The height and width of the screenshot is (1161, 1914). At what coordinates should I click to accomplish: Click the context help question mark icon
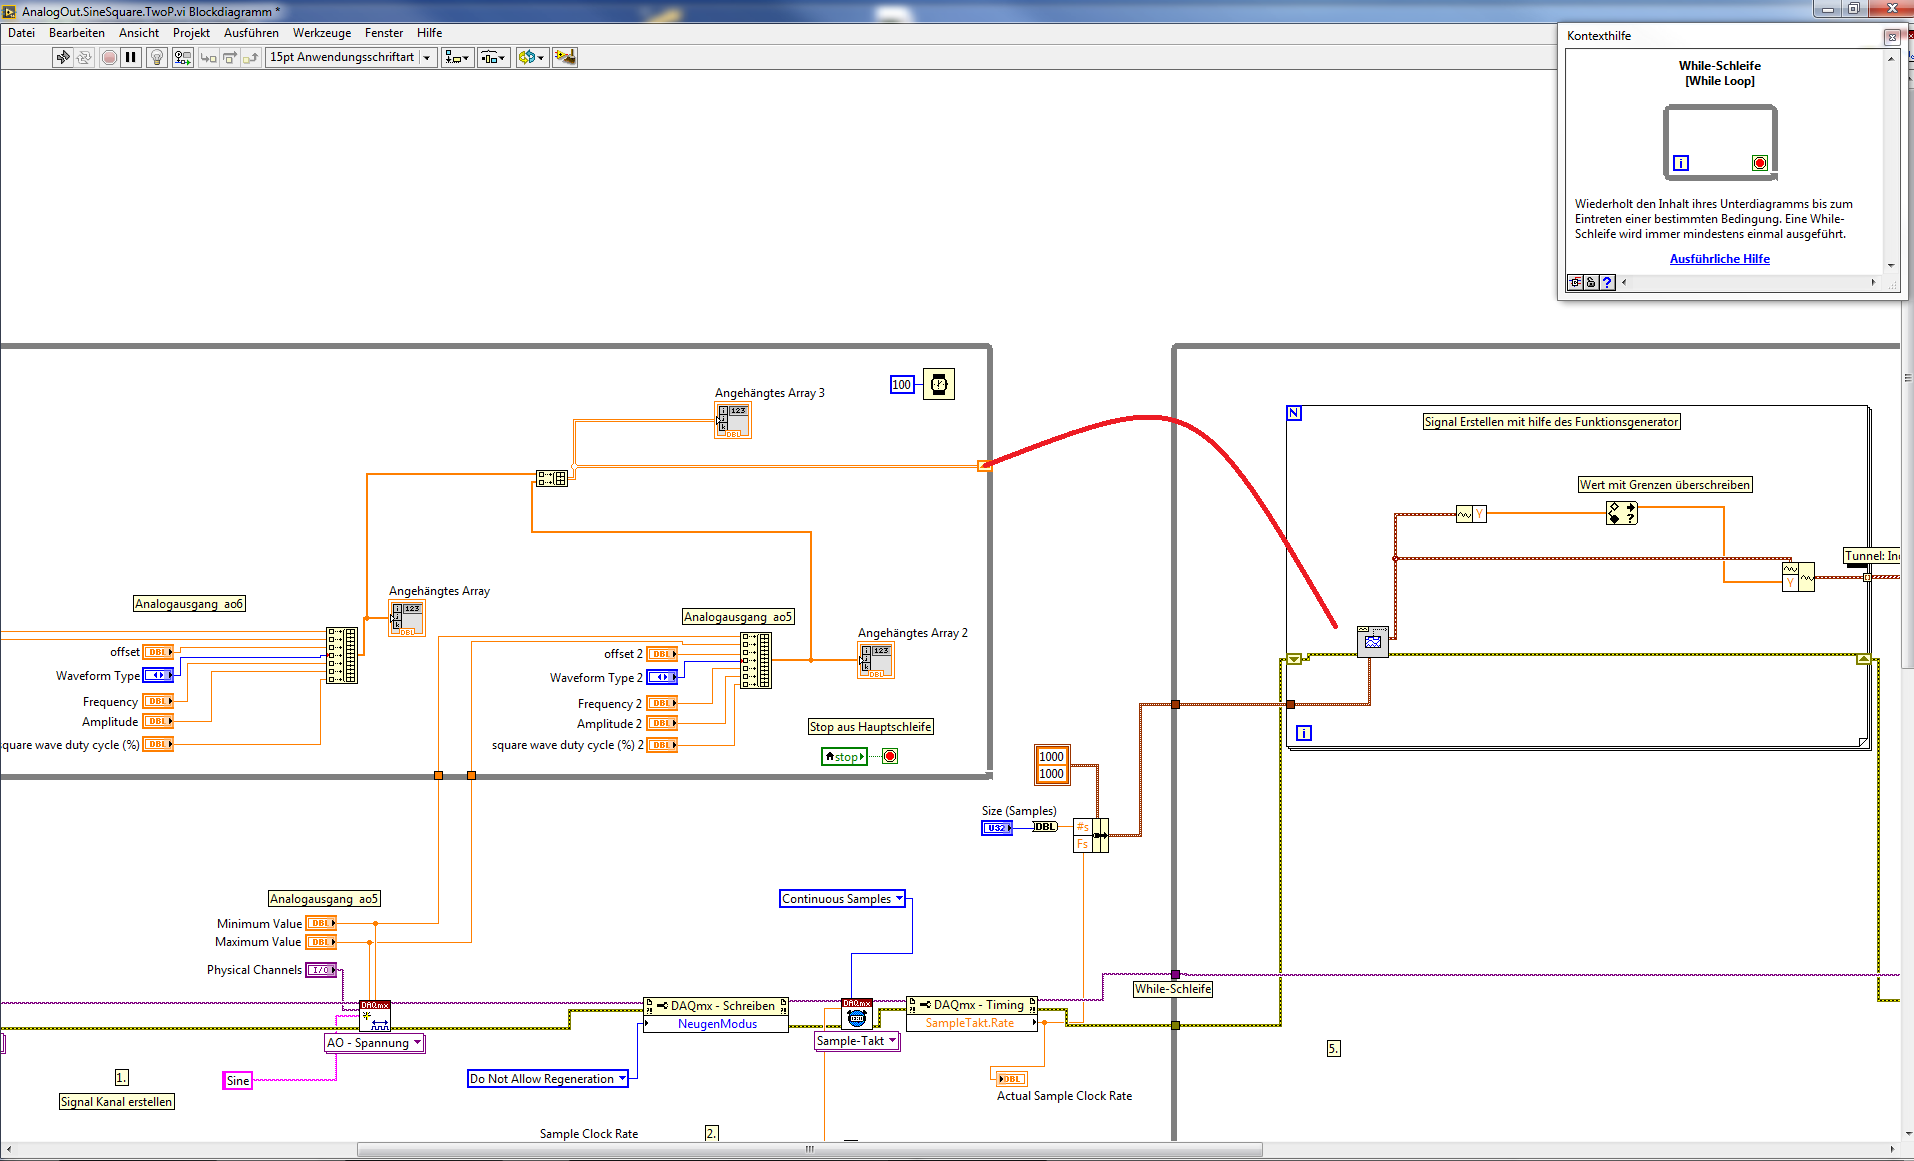coord(1607,283)
